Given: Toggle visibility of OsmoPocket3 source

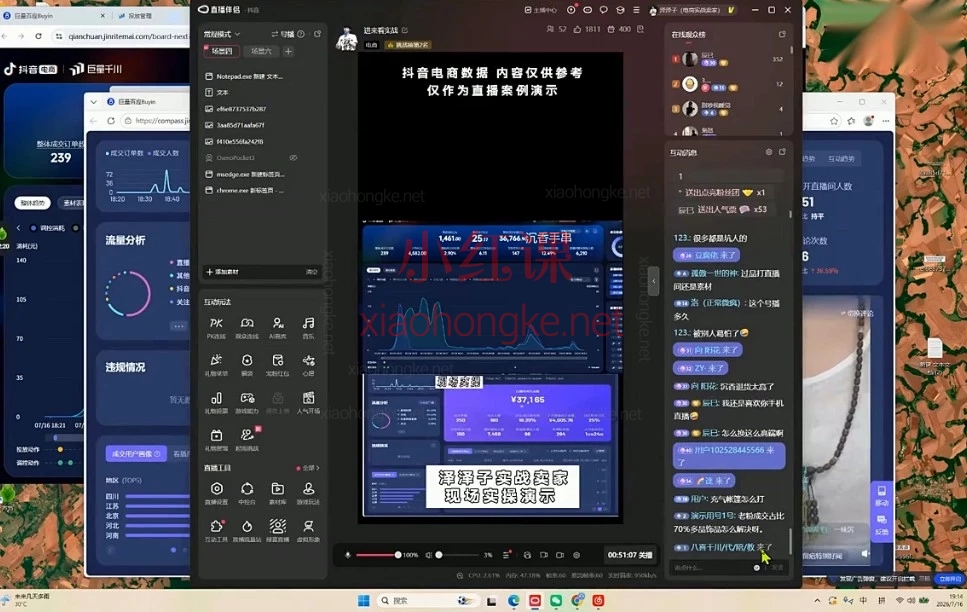Looking at the screenshot, I should point(294,158).
